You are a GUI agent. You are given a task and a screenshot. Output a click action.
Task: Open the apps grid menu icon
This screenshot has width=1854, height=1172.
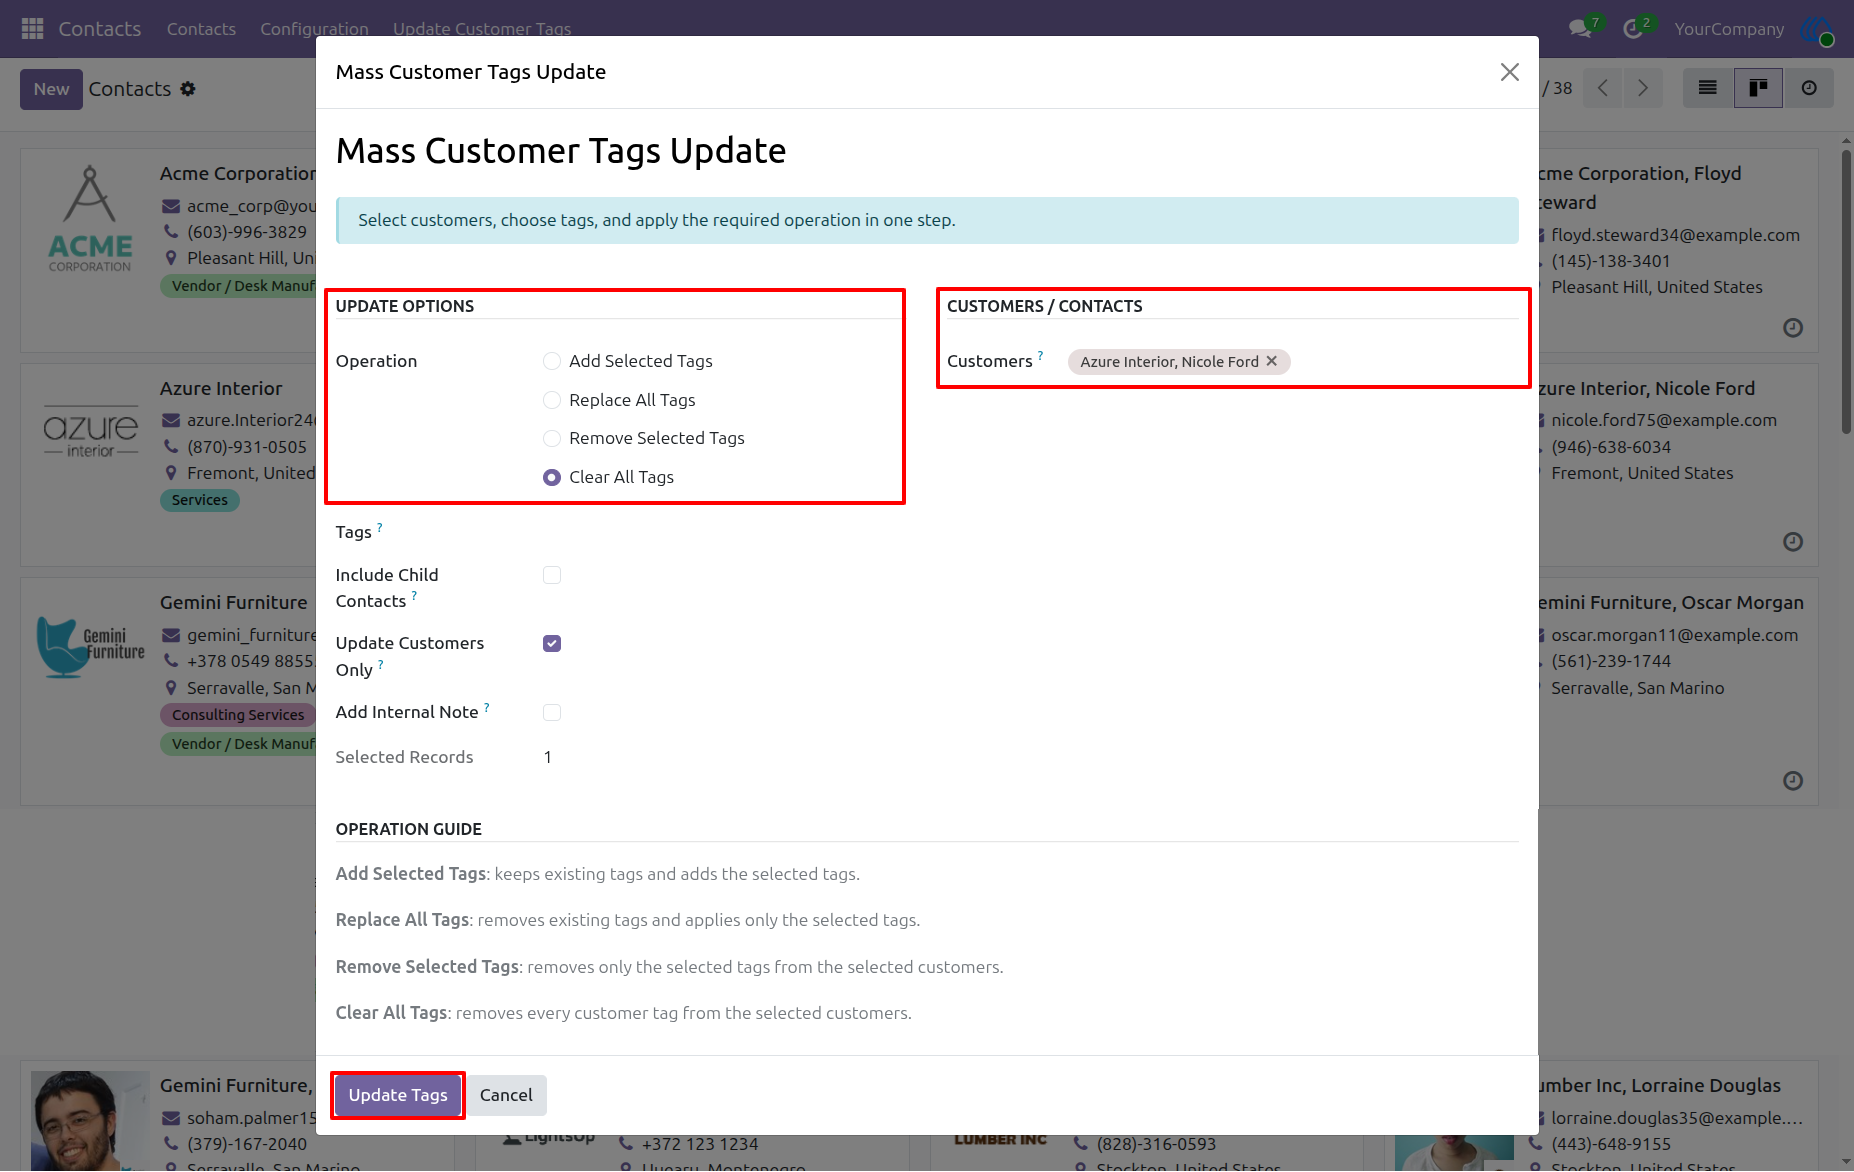[x=32, y=28]
